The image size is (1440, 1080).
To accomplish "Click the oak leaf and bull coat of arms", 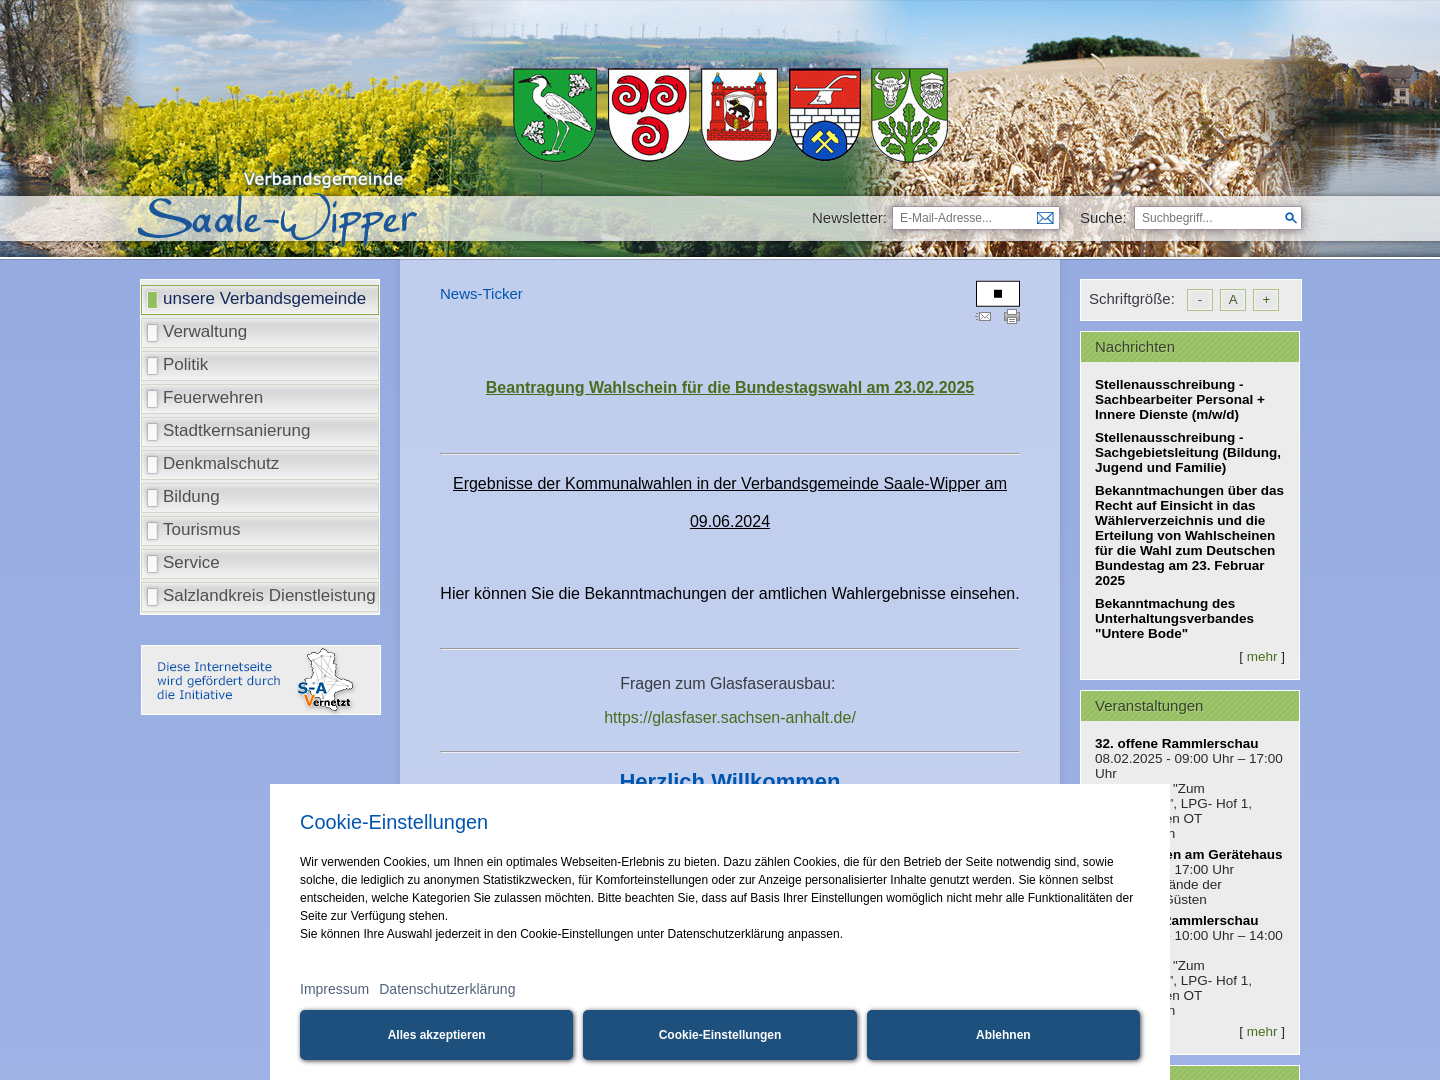I will tap(909, 115).
